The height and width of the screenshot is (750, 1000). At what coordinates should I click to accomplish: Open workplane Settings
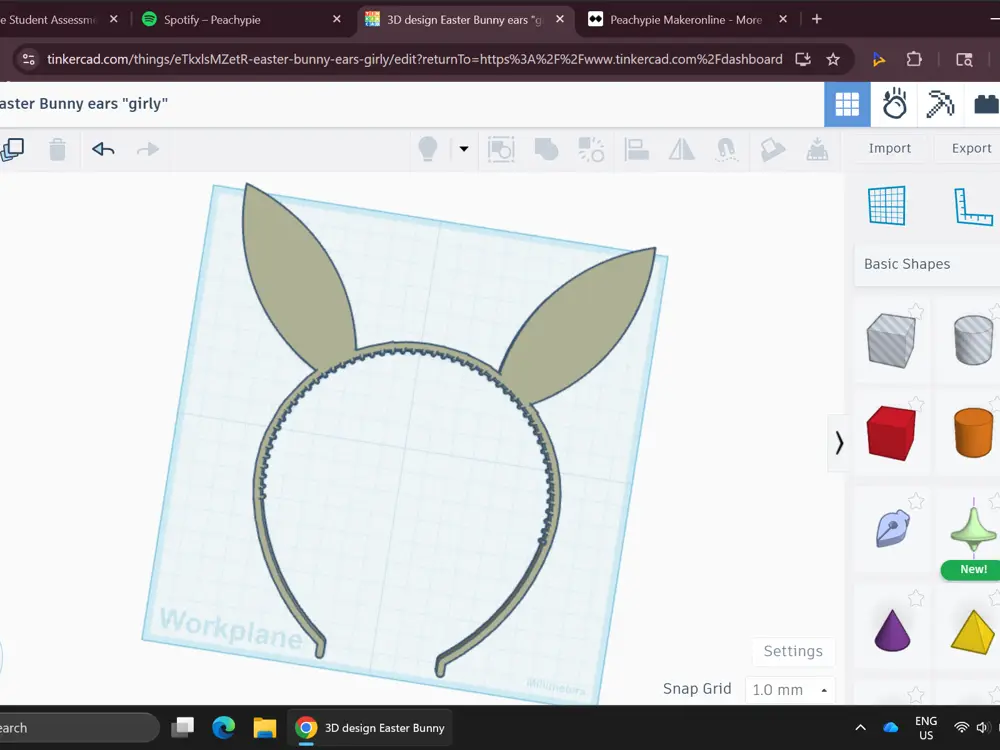(x=793, y=651)
